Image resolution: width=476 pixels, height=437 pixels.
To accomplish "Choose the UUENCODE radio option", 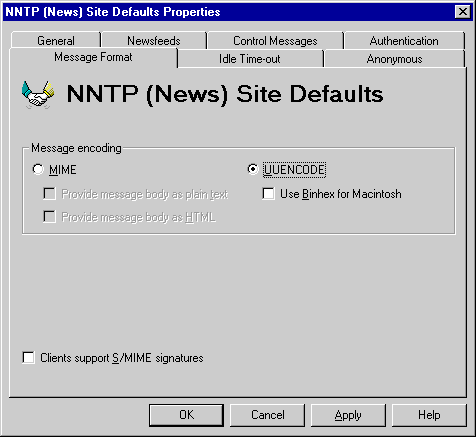I will [x=253, y=169].
